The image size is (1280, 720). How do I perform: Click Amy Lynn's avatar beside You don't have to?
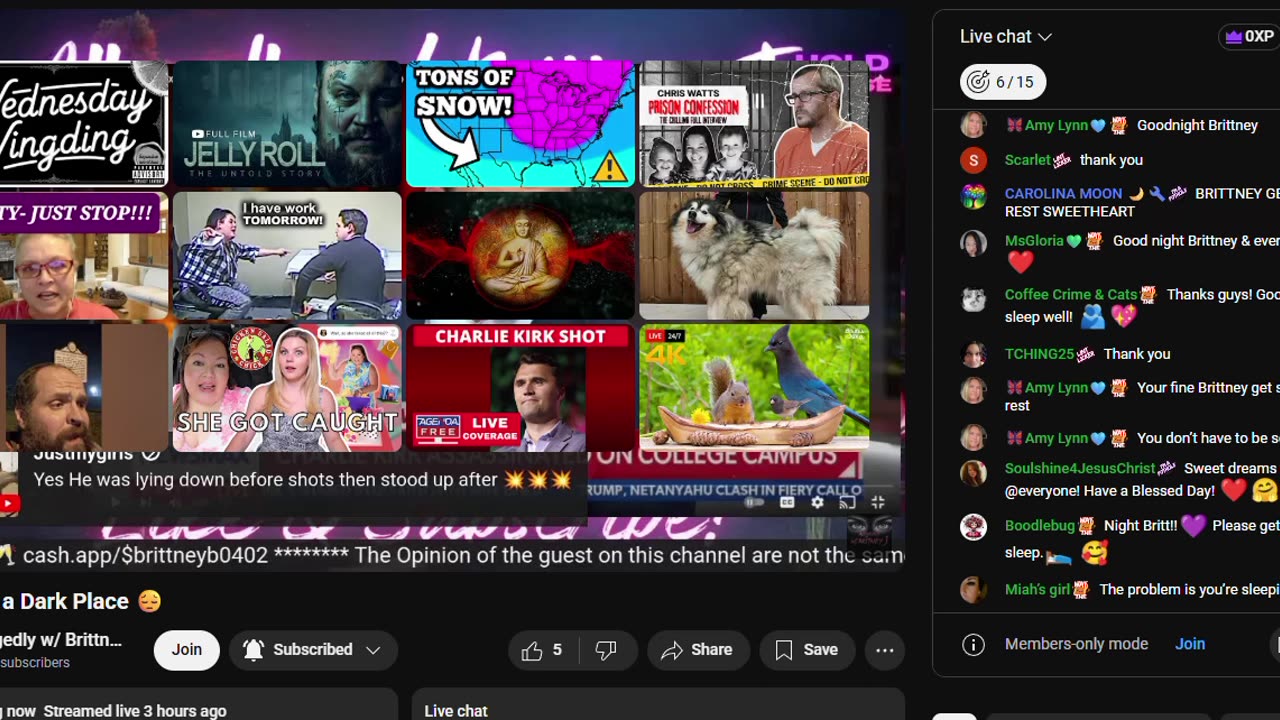[x=973, y=438]
